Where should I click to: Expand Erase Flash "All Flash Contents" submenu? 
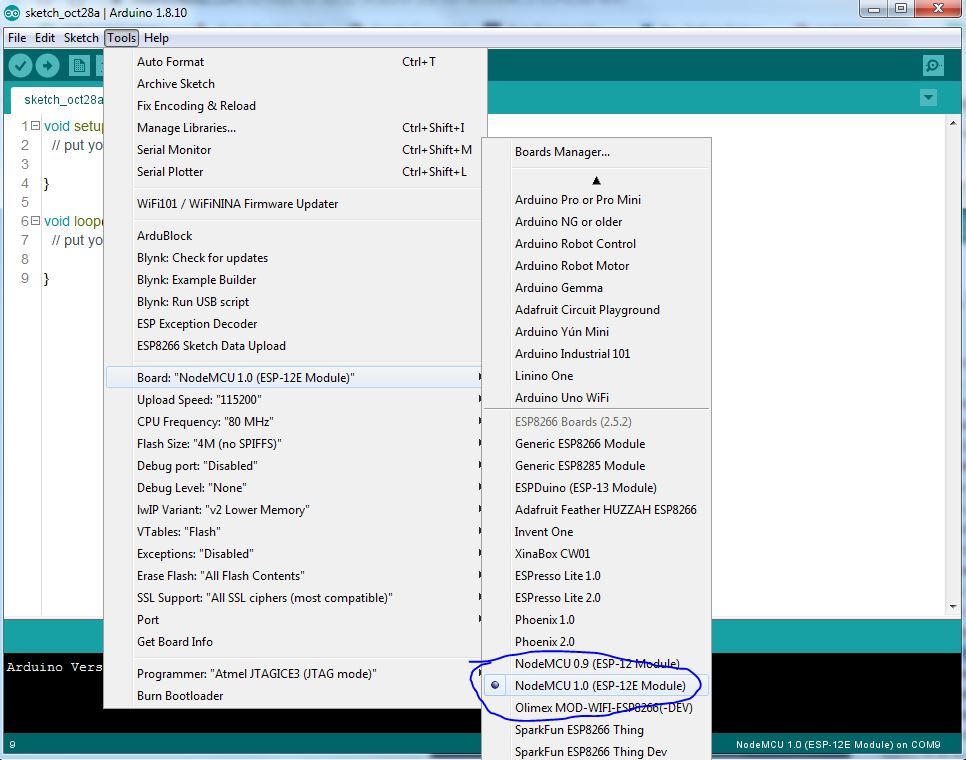click(x=294, y=576)
